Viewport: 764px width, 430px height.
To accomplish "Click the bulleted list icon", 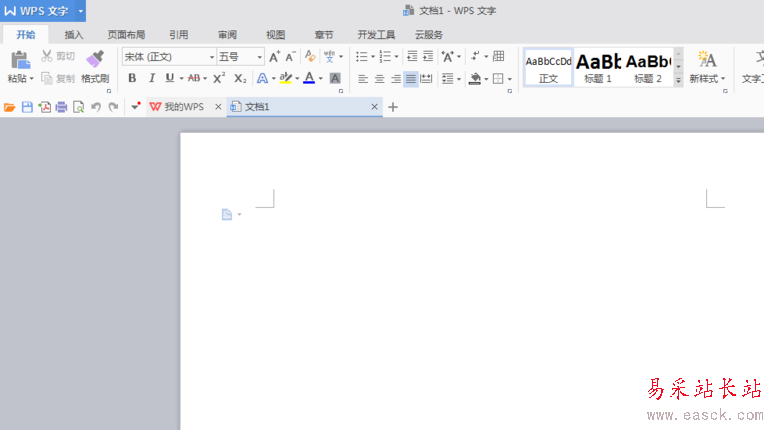I will pyautogui.click(x=362, y=56).
